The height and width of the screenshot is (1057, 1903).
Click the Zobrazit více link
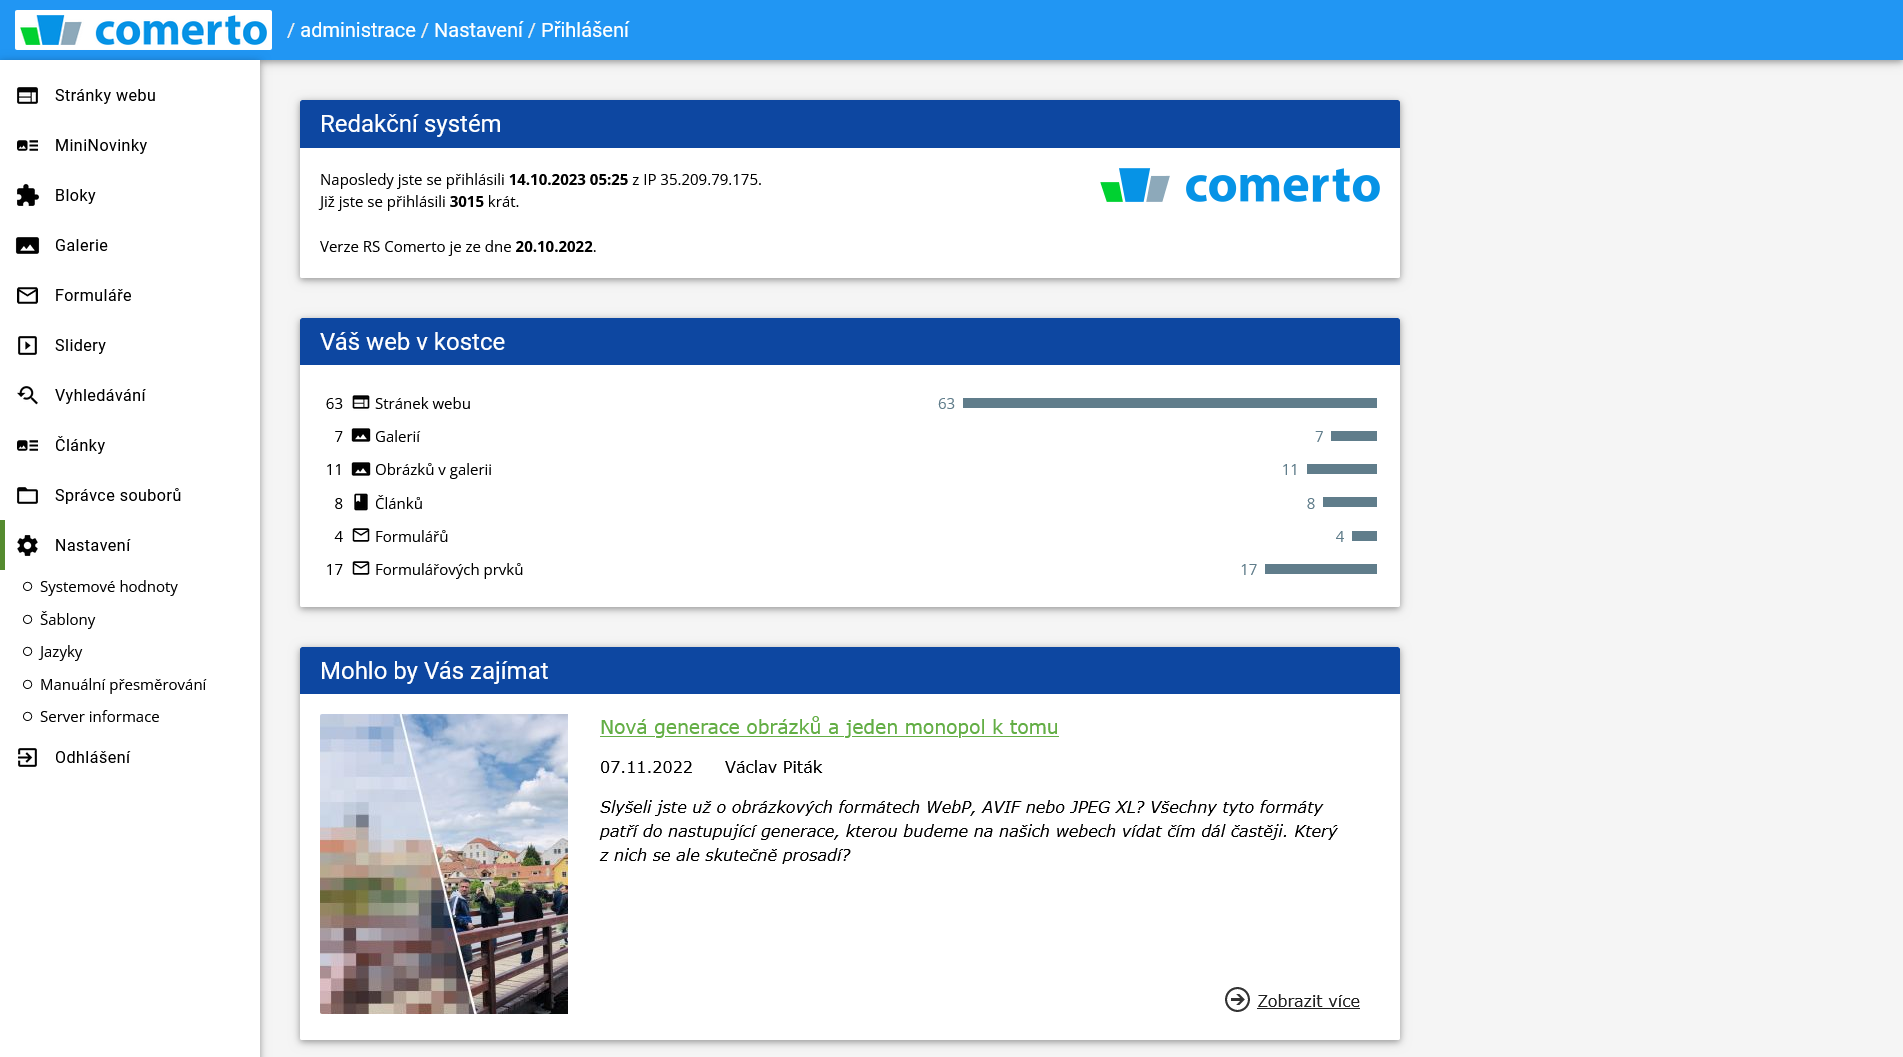[1308, 1001]
